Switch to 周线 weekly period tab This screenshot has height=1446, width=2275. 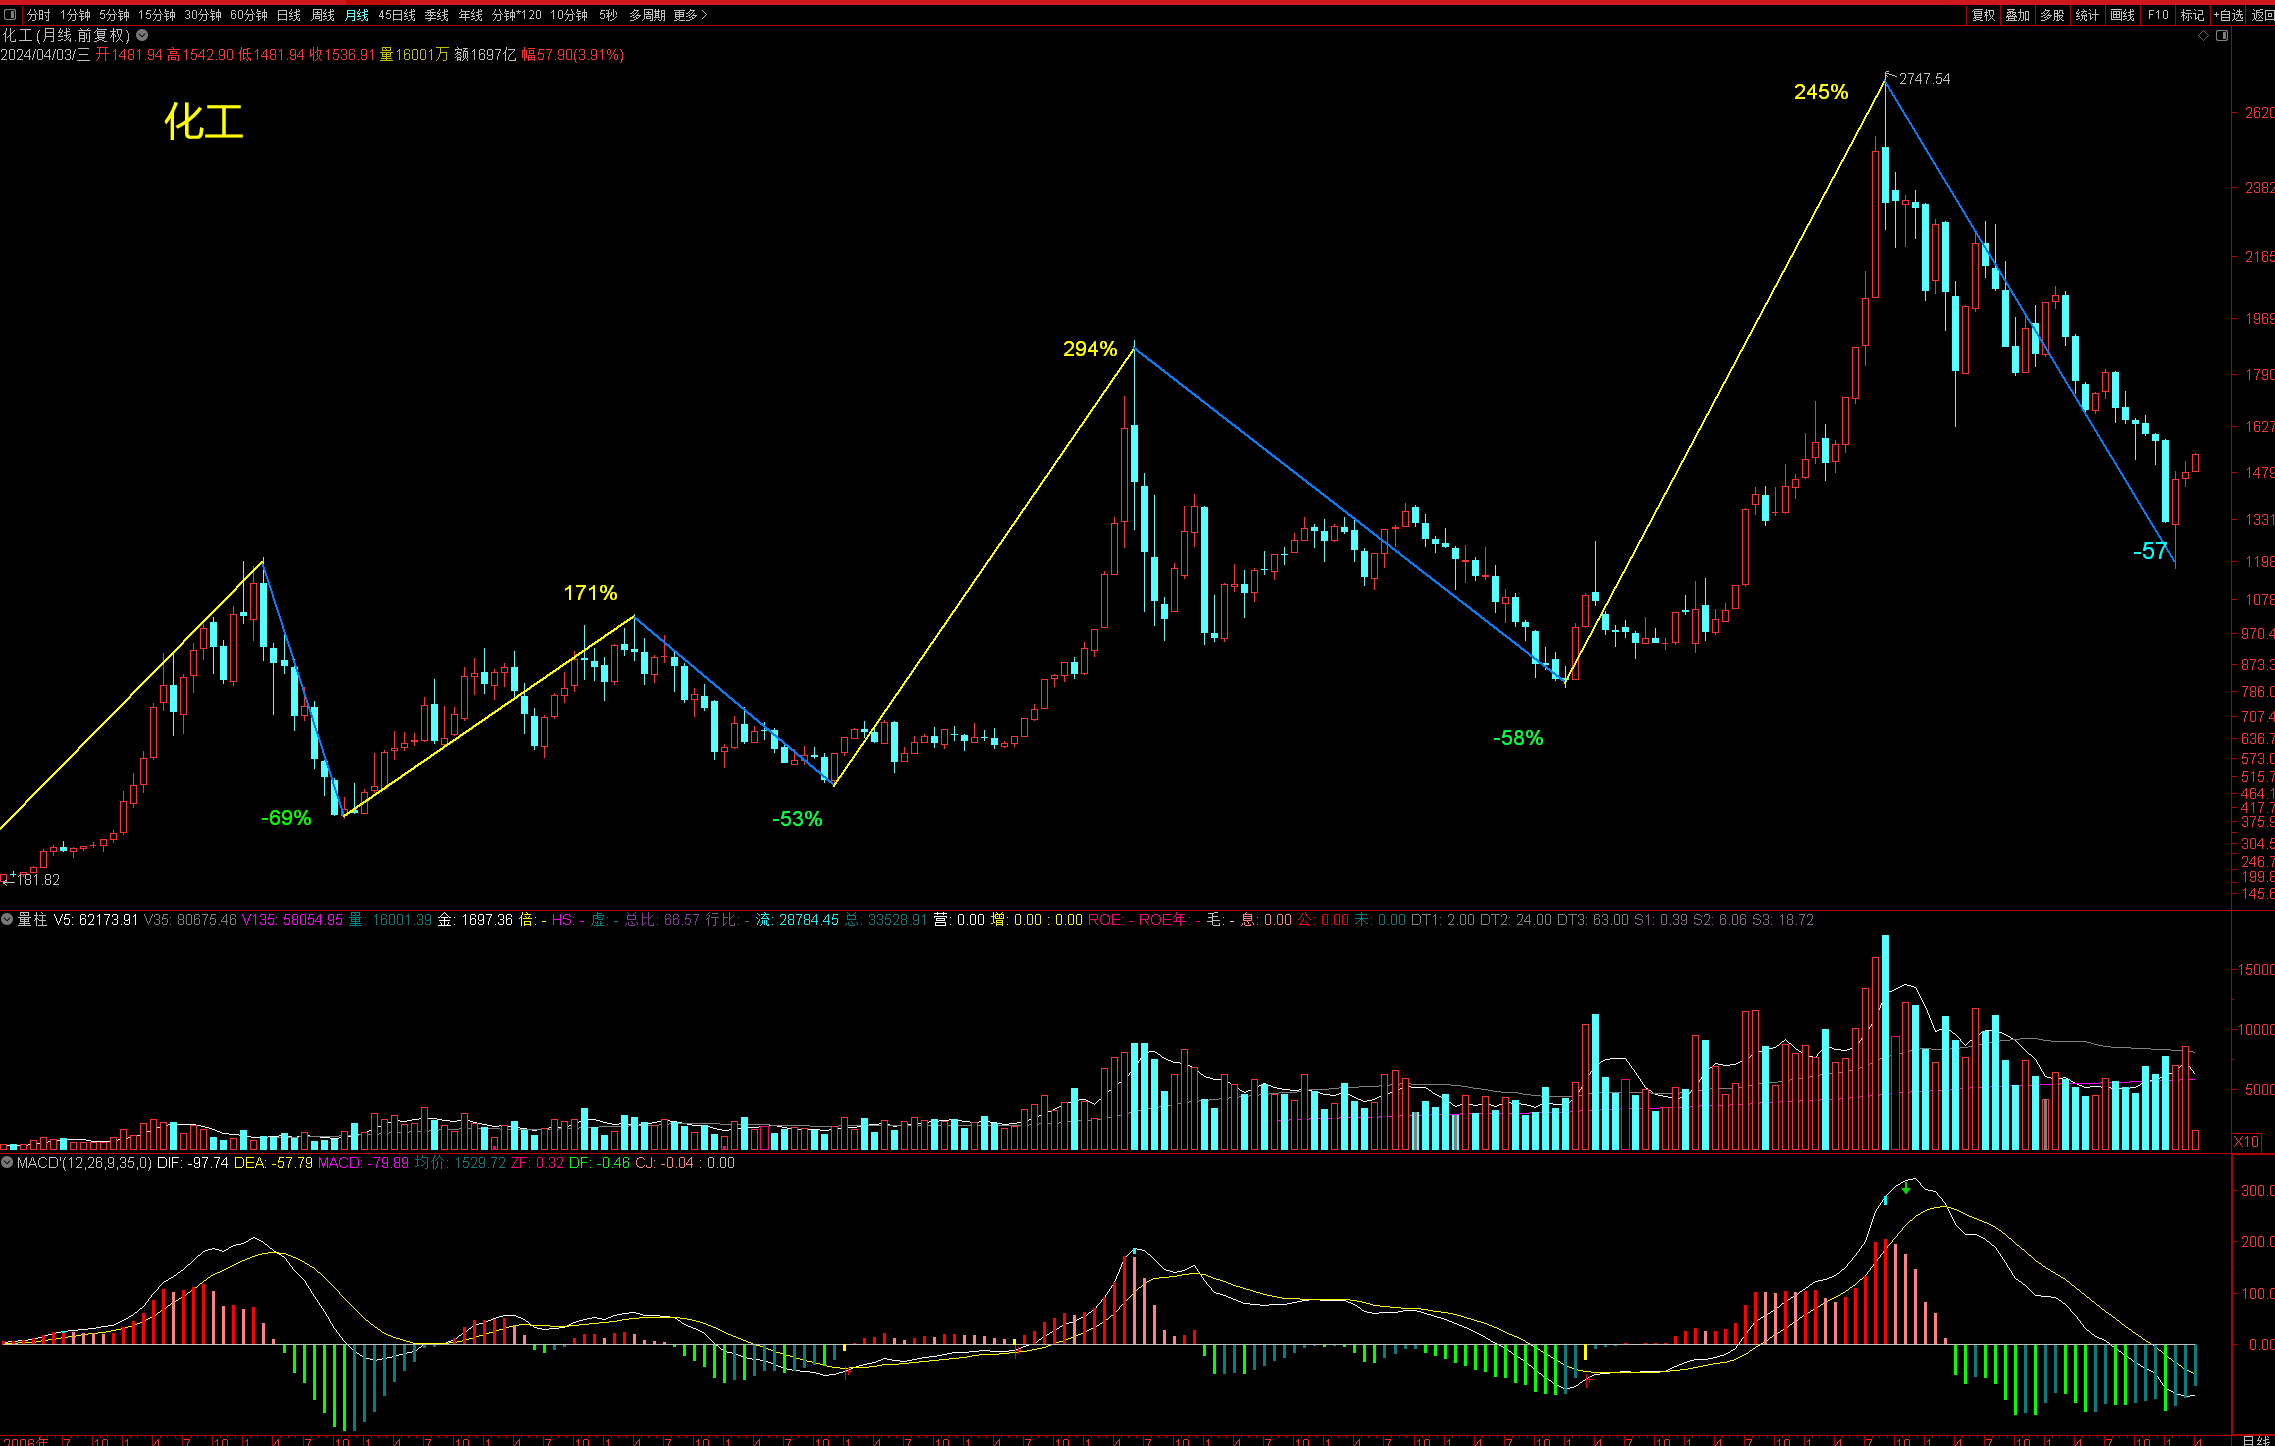coord(323,15)
